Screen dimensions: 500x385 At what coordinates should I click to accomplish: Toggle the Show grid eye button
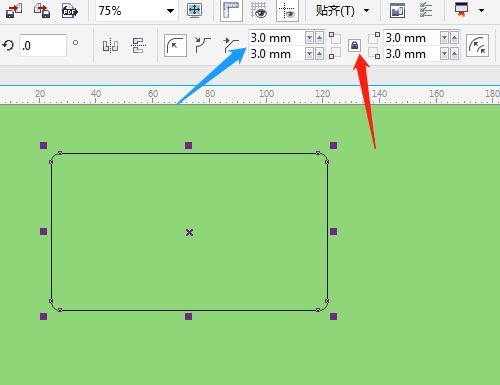click(259, 10)
